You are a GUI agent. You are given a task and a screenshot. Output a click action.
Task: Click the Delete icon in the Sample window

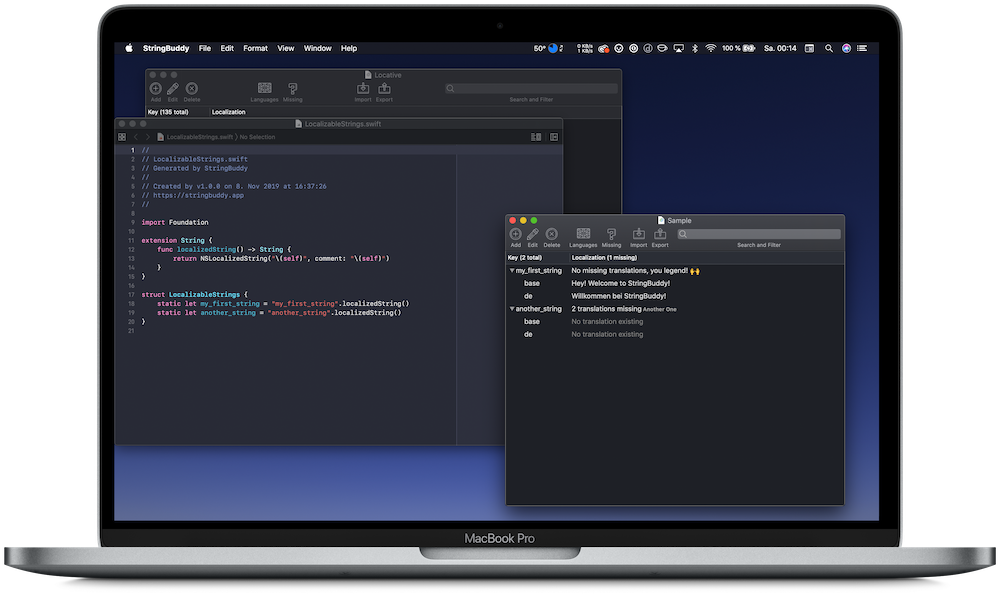pos(552,234)
